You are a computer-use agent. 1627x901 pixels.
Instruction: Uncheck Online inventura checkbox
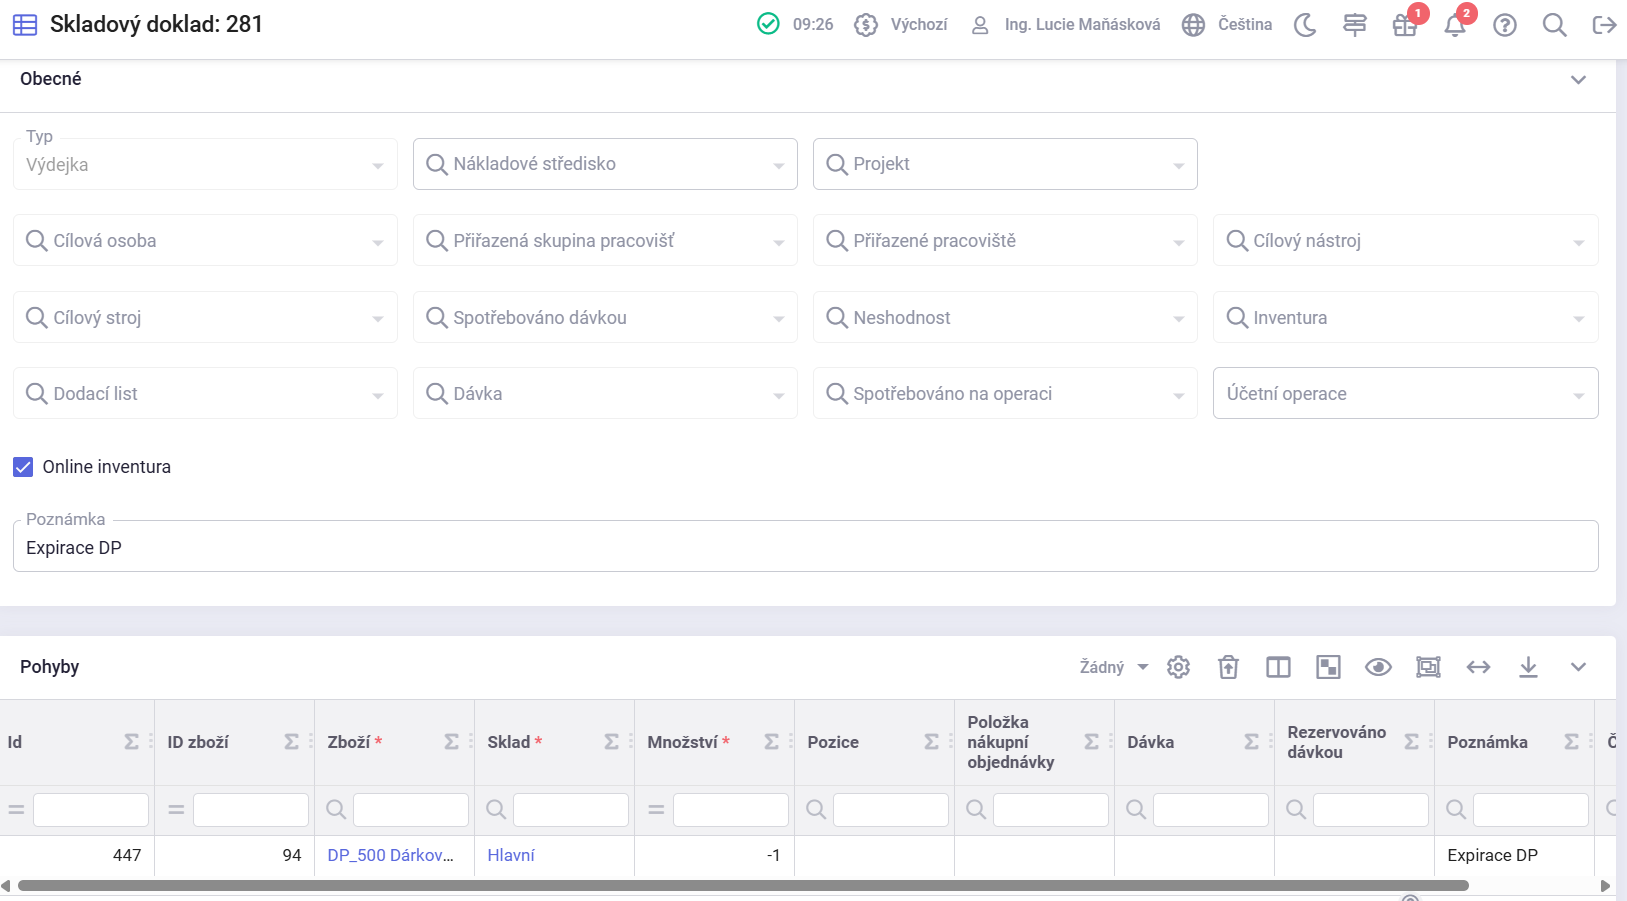pos(23,467)
